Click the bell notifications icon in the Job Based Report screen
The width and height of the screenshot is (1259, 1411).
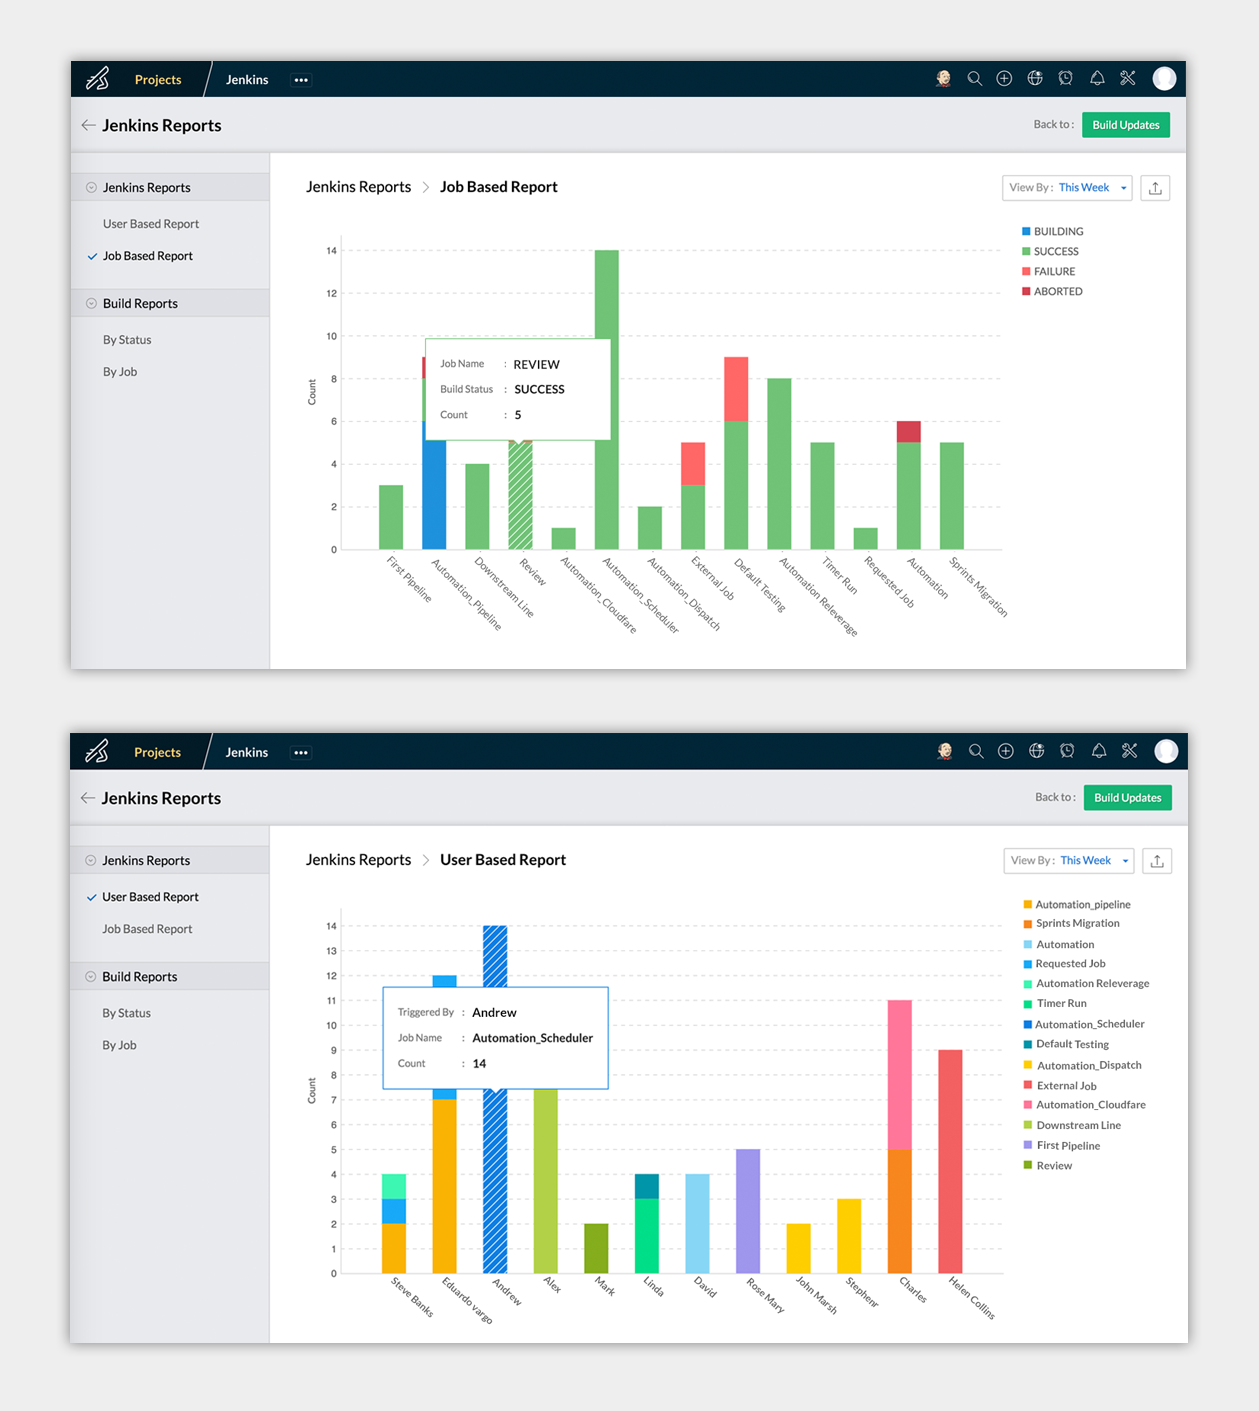pos(1097,78)
